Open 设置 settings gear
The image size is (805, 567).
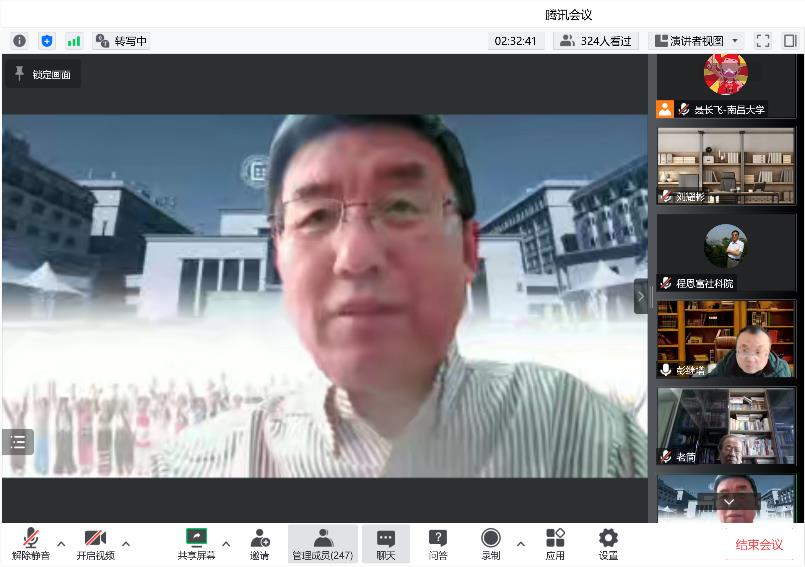click(608, 544)
